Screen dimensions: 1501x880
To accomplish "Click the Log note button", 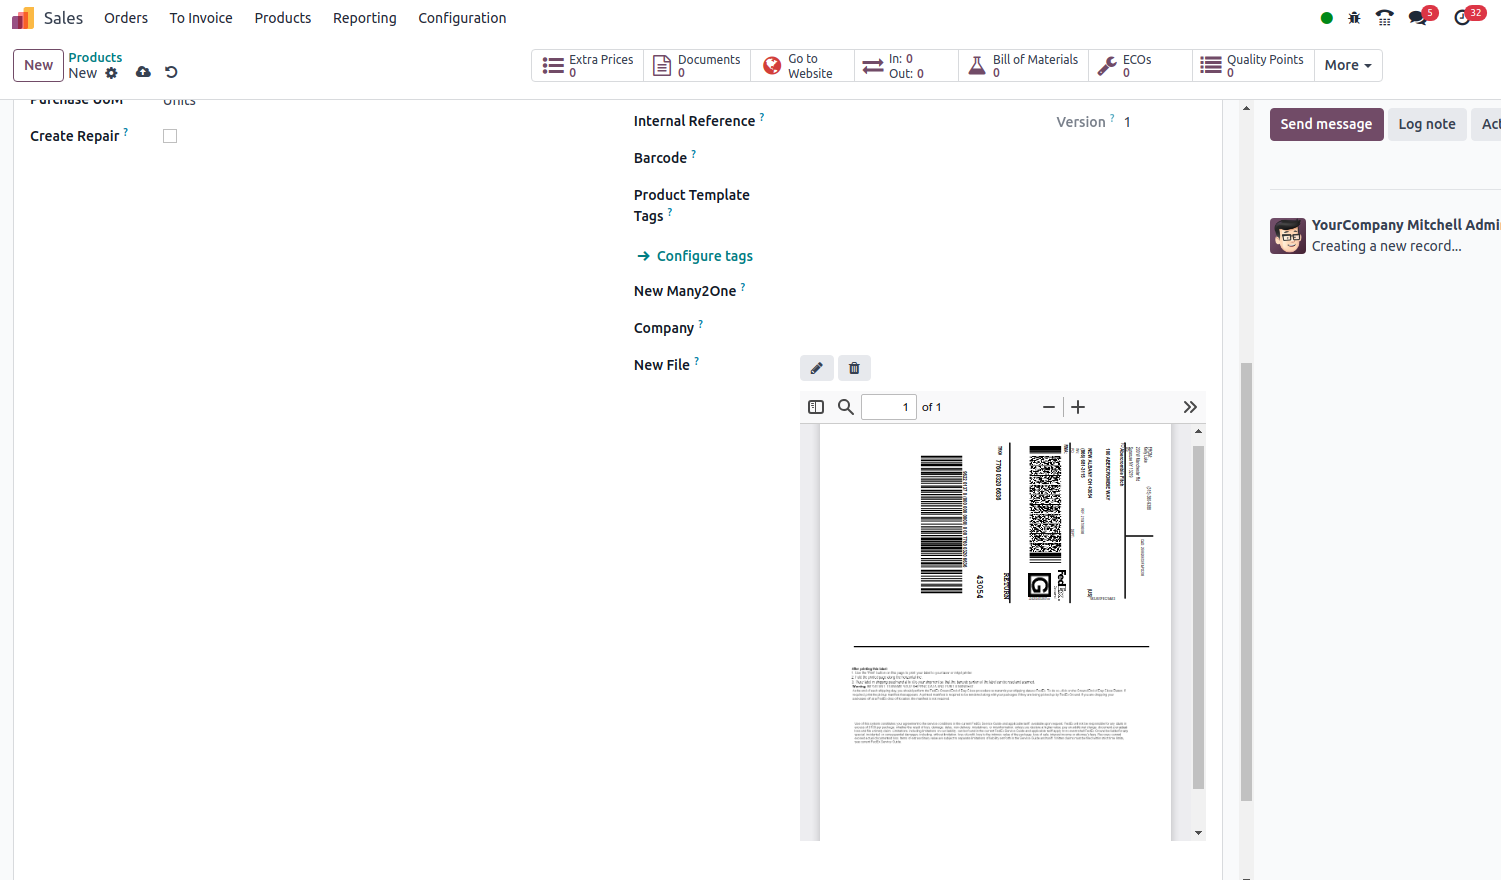I will pyautogui.click(x=1427, y=124).
